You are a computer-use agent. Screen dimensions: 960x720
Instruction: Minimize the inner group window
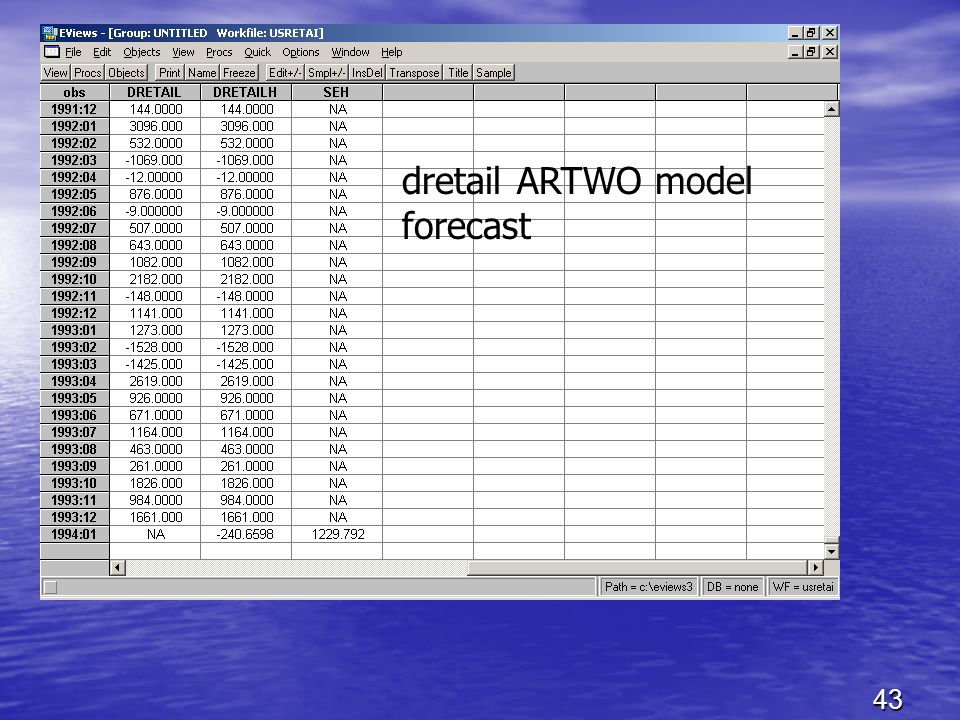tap(795, 52)
